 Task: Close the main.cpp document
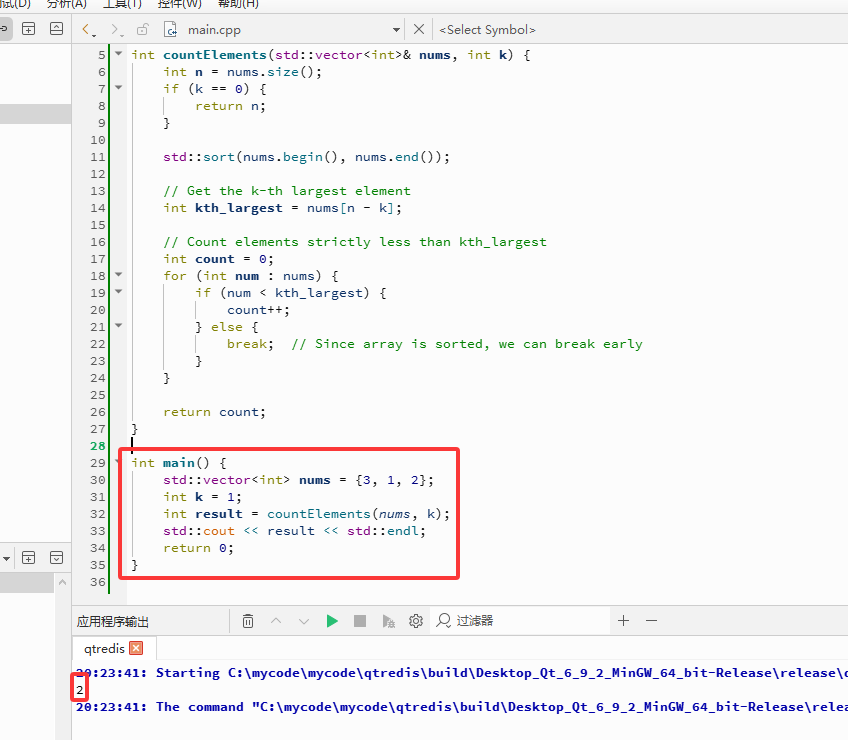pos(419,29)
